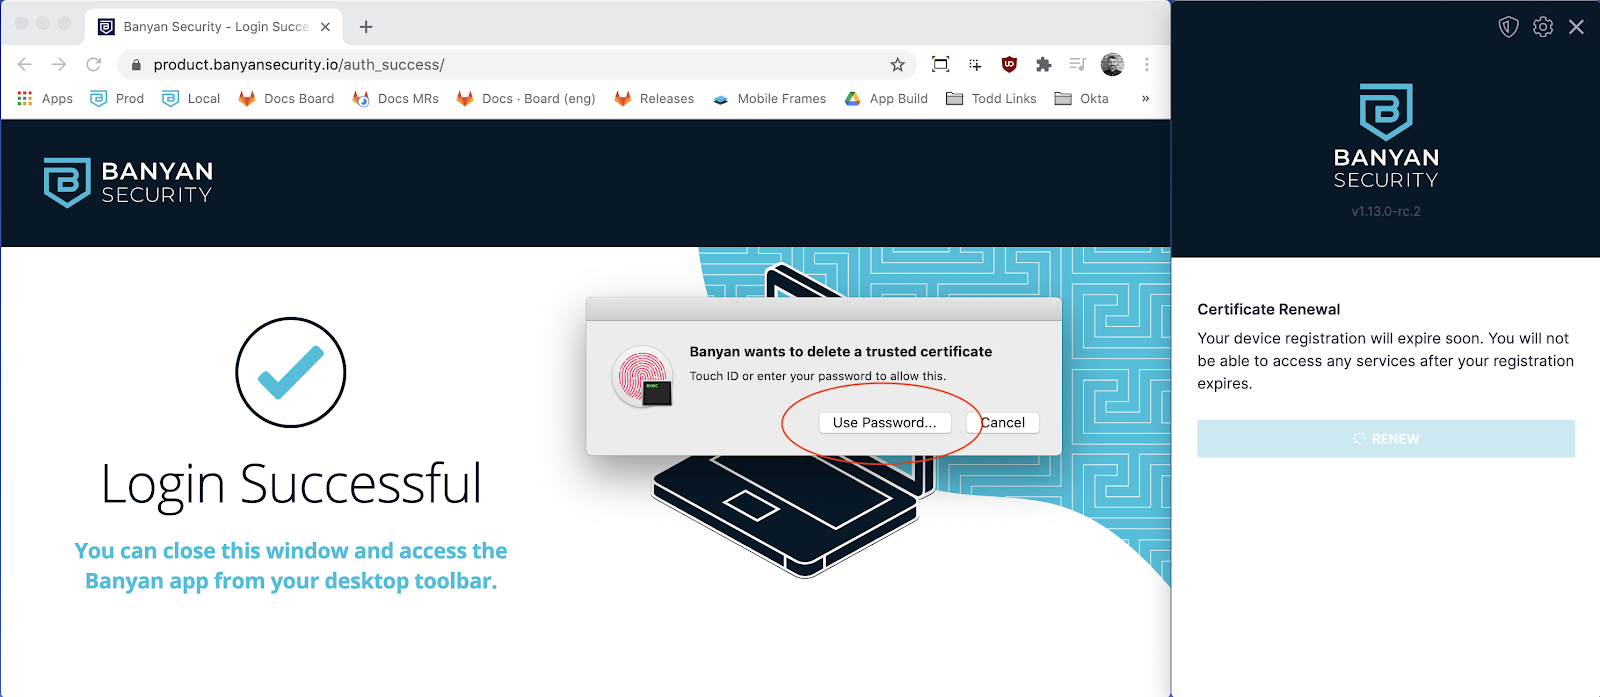Open the Chrome three-dot menu
Screen dimensions: 1600x697
click(x=1146, y=64)
